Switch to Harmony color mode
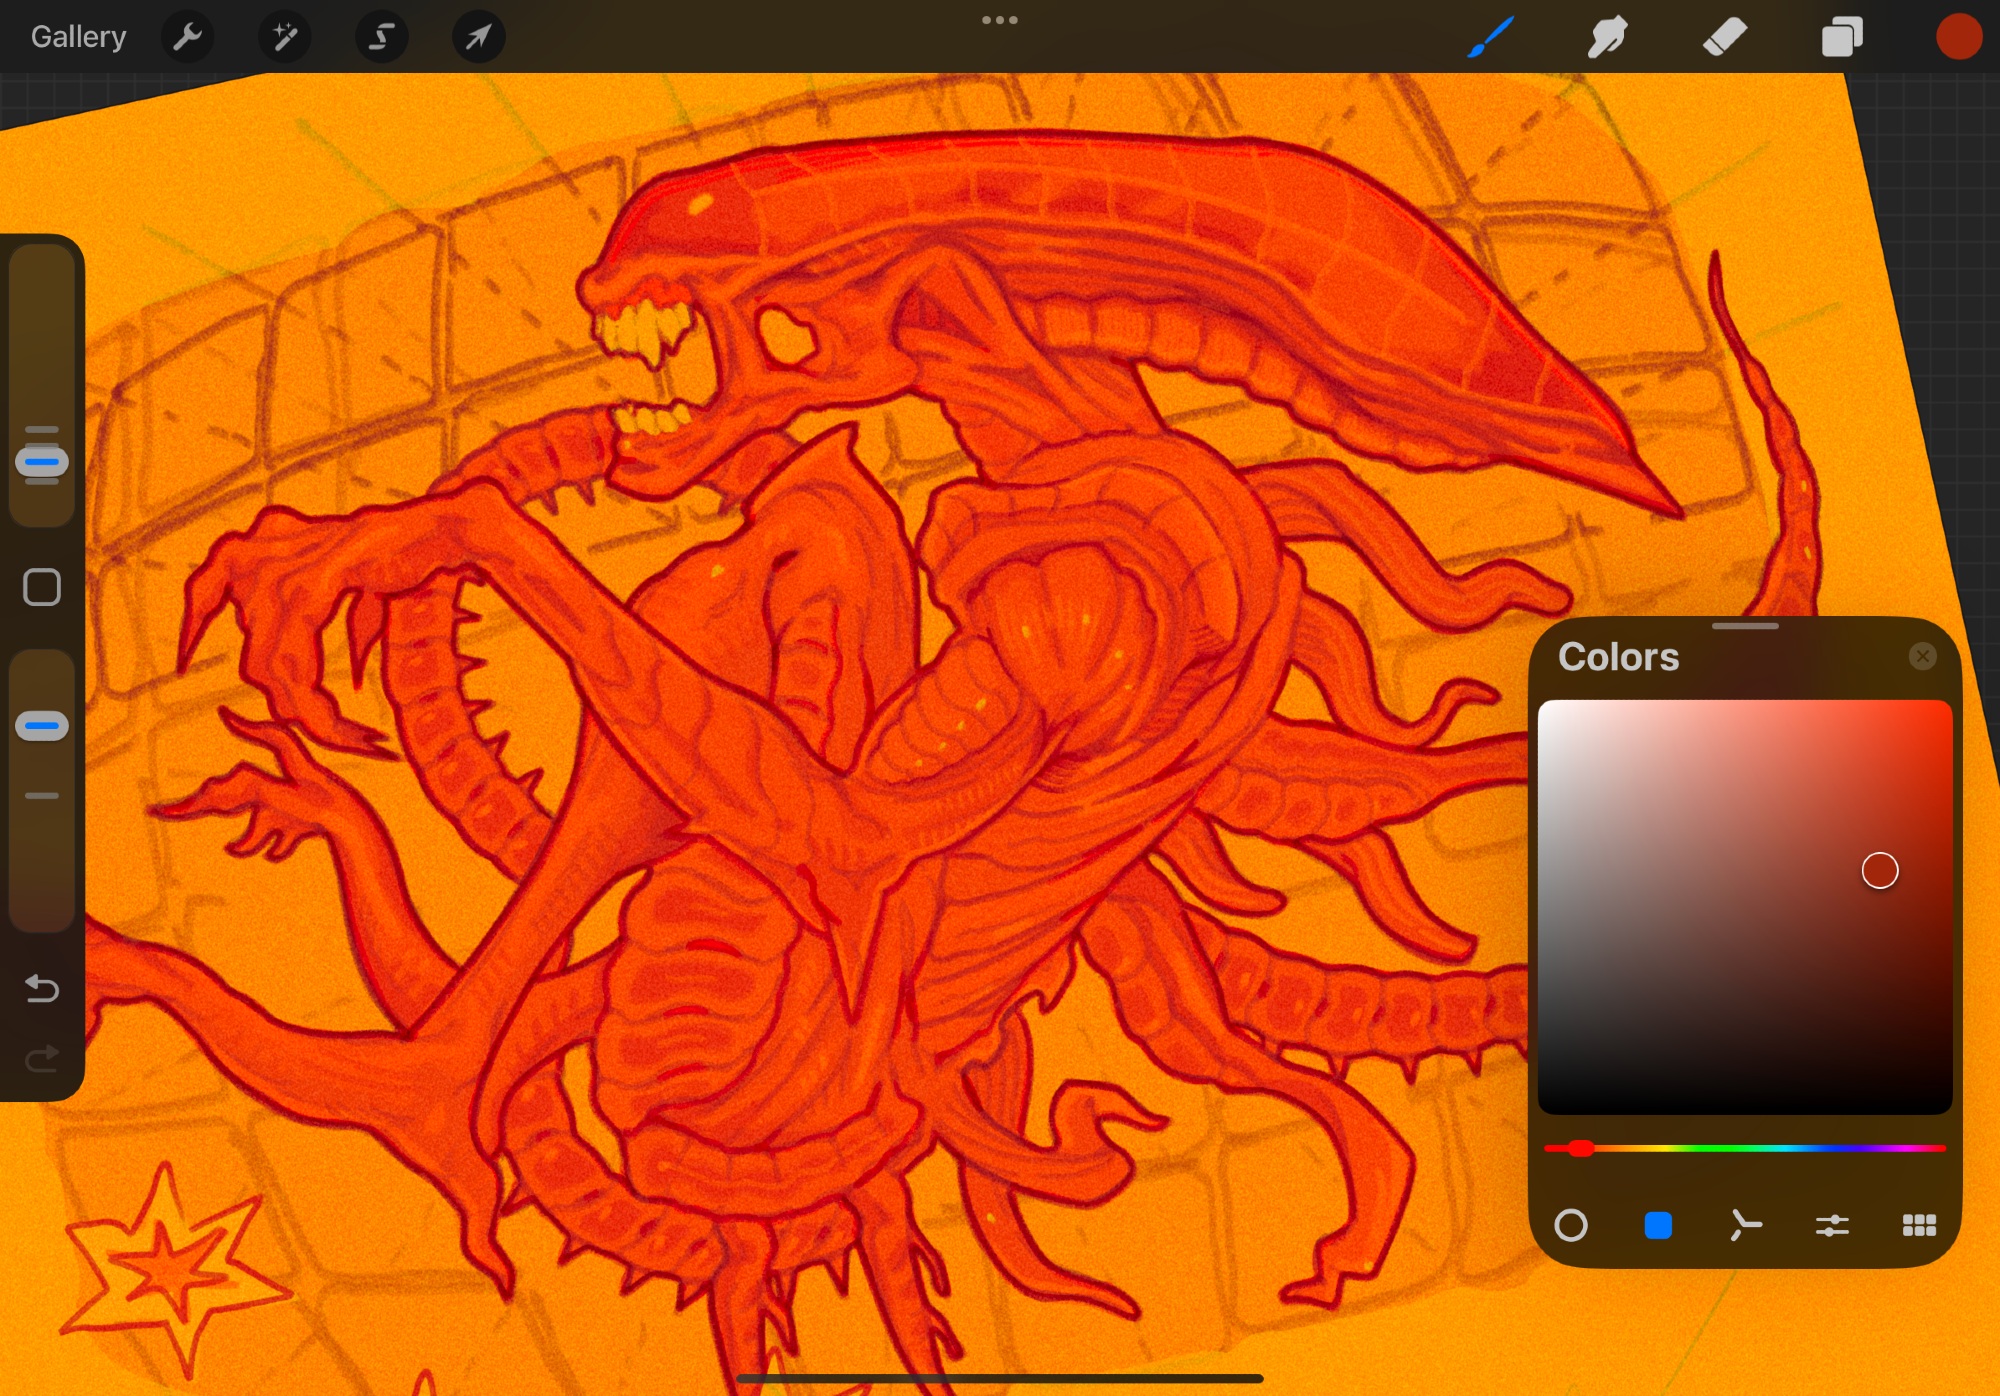 (x=1745, y=1225)
